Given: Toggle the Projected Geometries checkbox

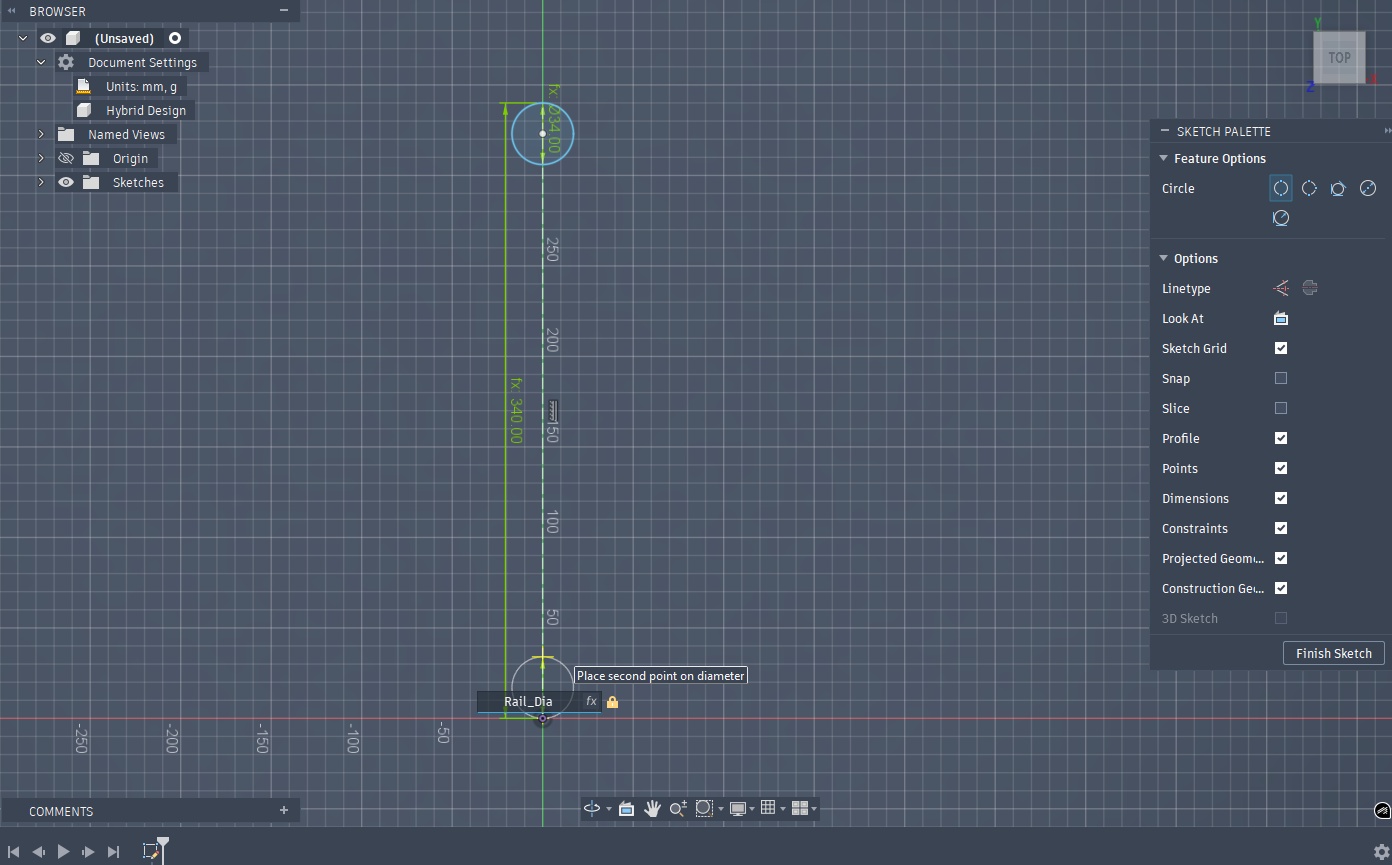Looking at the screenshot, I should tap(1281, 558).
